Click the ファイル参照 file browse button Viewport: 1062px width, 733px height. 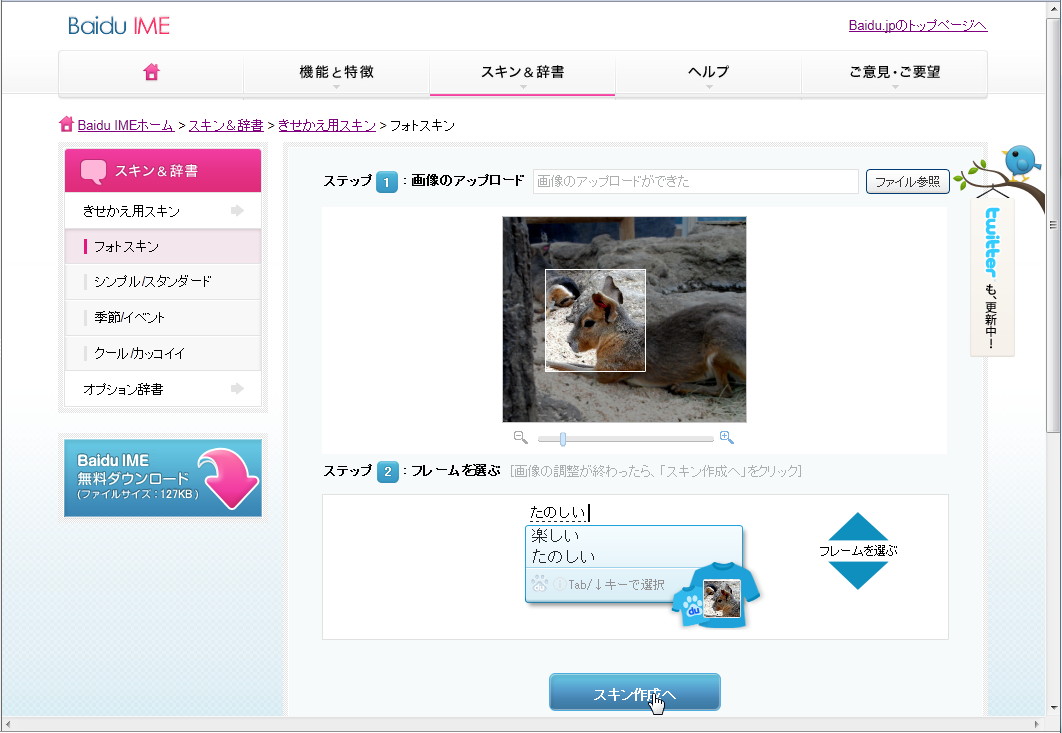907,182
